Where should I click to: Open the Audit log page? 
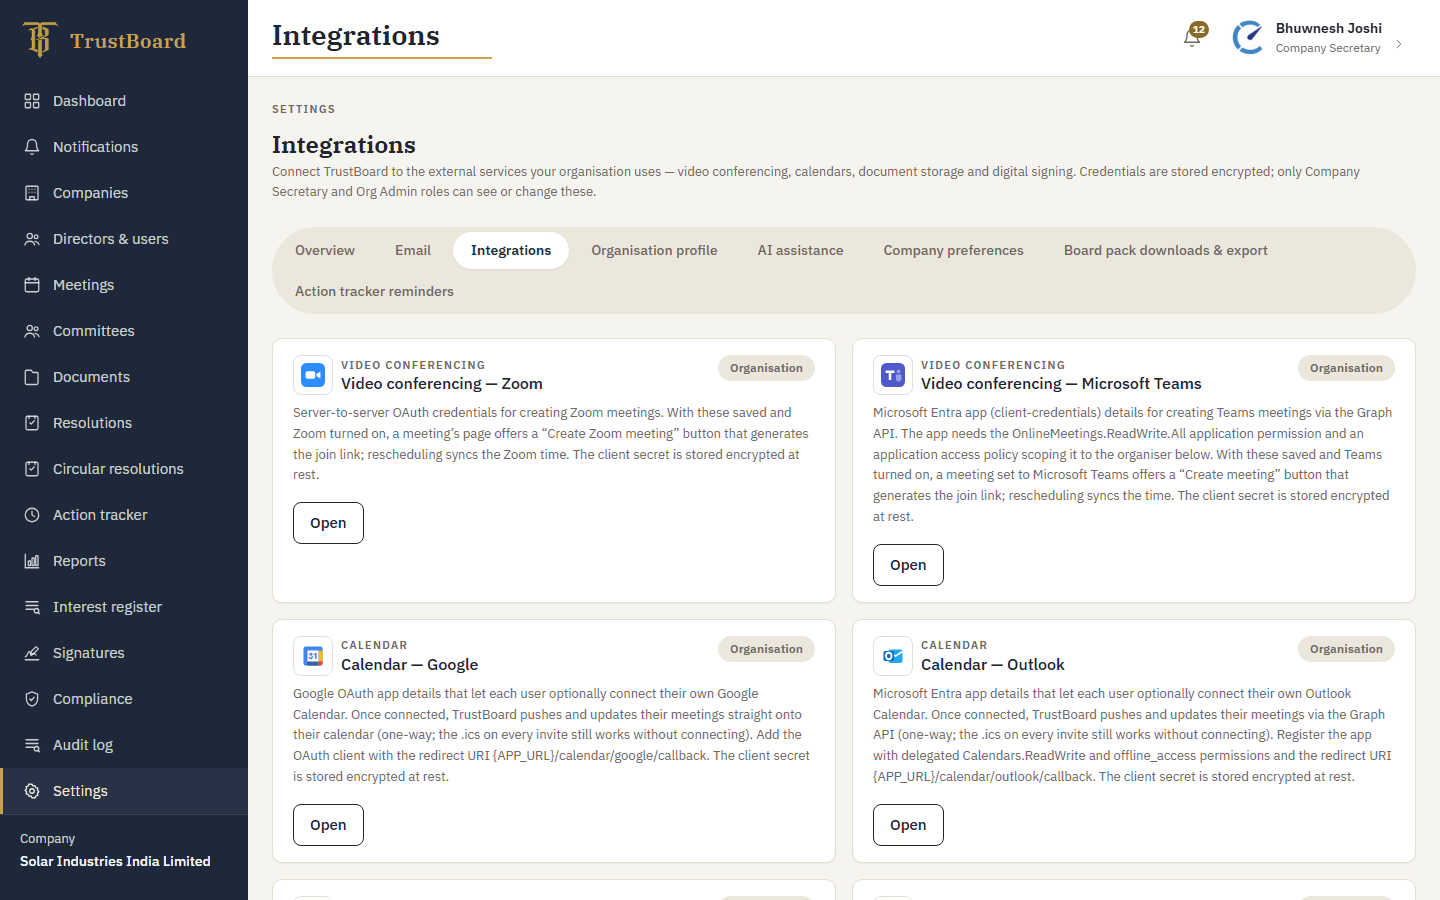pos(124,745)
